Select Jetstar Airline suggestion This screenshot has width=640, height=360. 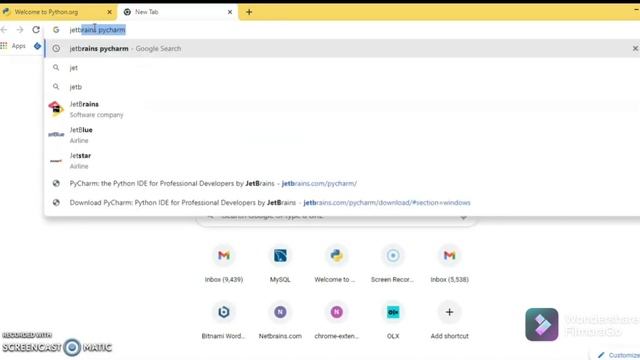[343, 161]
